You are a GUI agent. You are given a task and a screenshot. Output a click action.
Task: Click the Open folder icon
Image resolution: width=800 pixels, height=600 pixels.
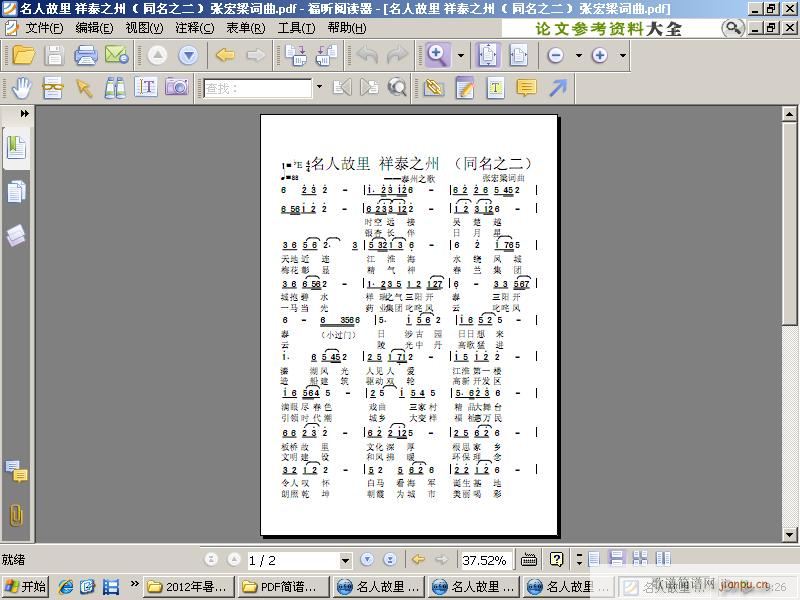(22, 56)
